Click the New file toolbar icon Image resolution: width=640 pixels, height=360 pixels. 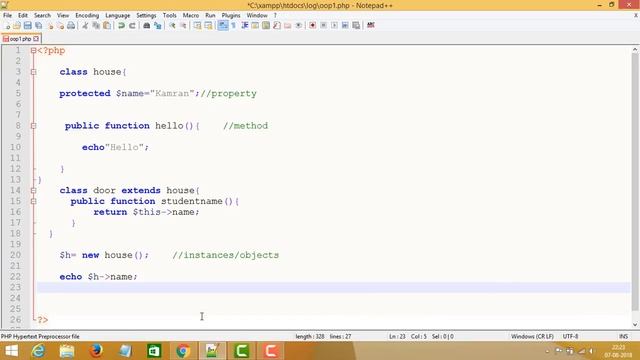point(7,26)
